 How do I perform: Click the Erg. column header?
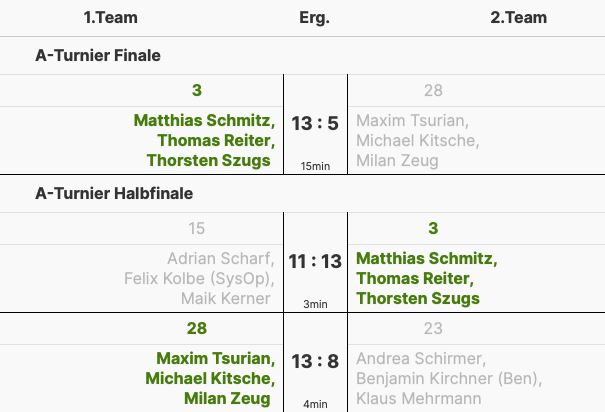pyautogui.click(x=314, y=18)
